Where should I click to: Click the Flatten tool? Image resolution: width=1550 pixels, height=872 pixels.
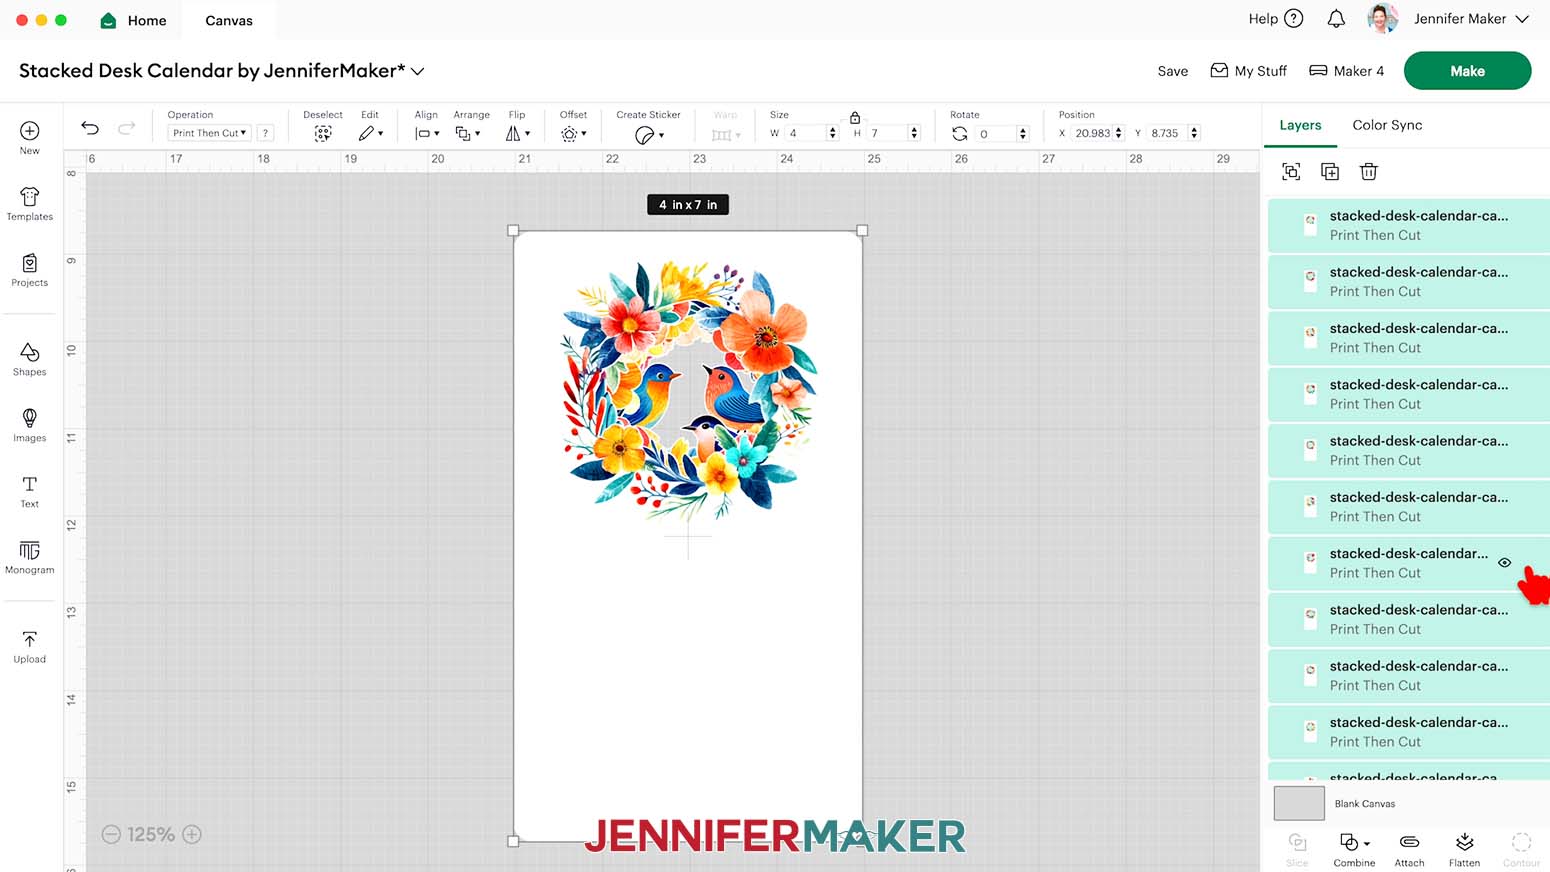click(x=1464, y=849)
